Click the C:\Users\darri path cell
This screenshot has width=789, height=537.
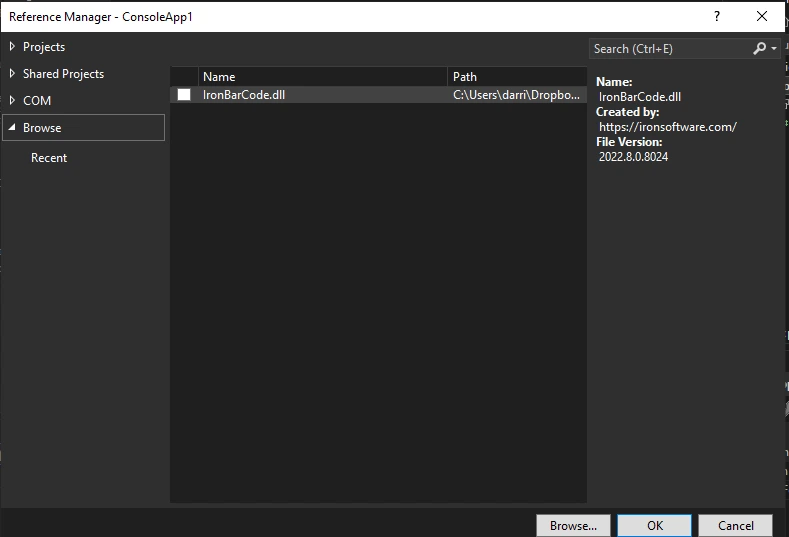516,95
